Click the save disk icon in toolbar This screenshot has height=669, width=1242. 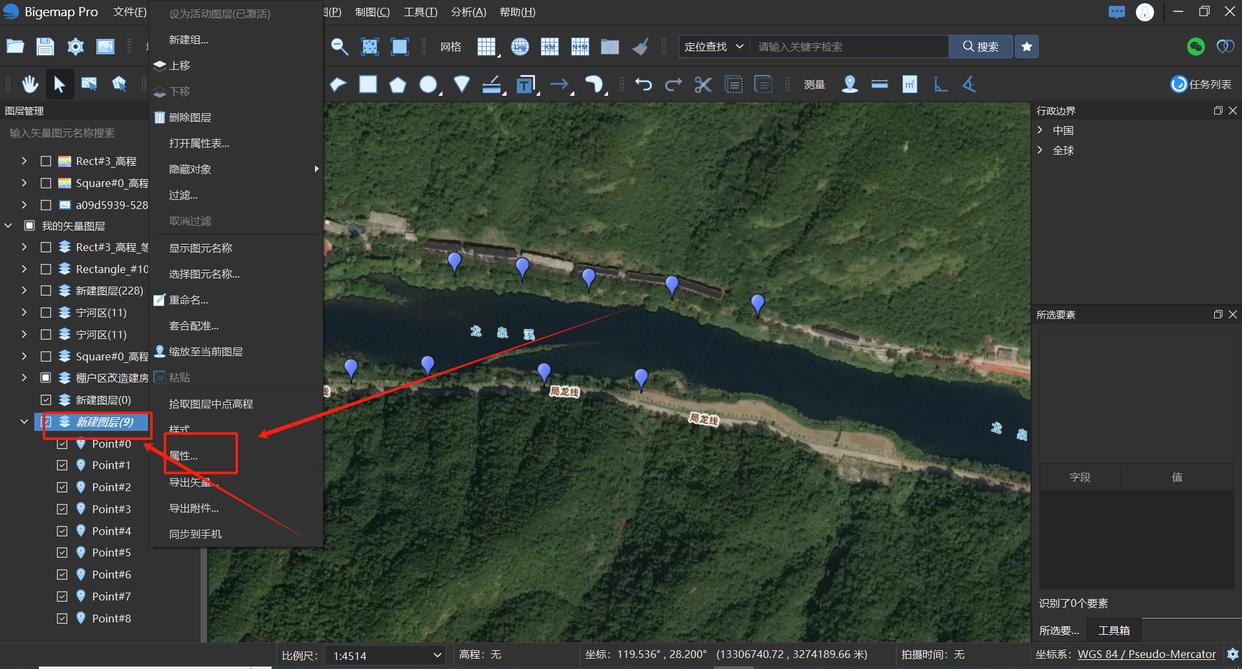tap(45, 46)
